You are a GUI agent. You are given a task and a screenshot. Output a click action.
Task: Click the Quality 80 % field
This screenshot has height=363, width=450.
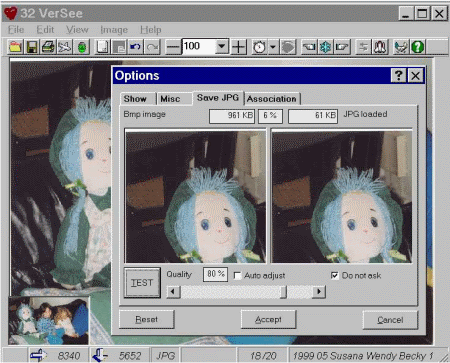click(x=216, y=274)
